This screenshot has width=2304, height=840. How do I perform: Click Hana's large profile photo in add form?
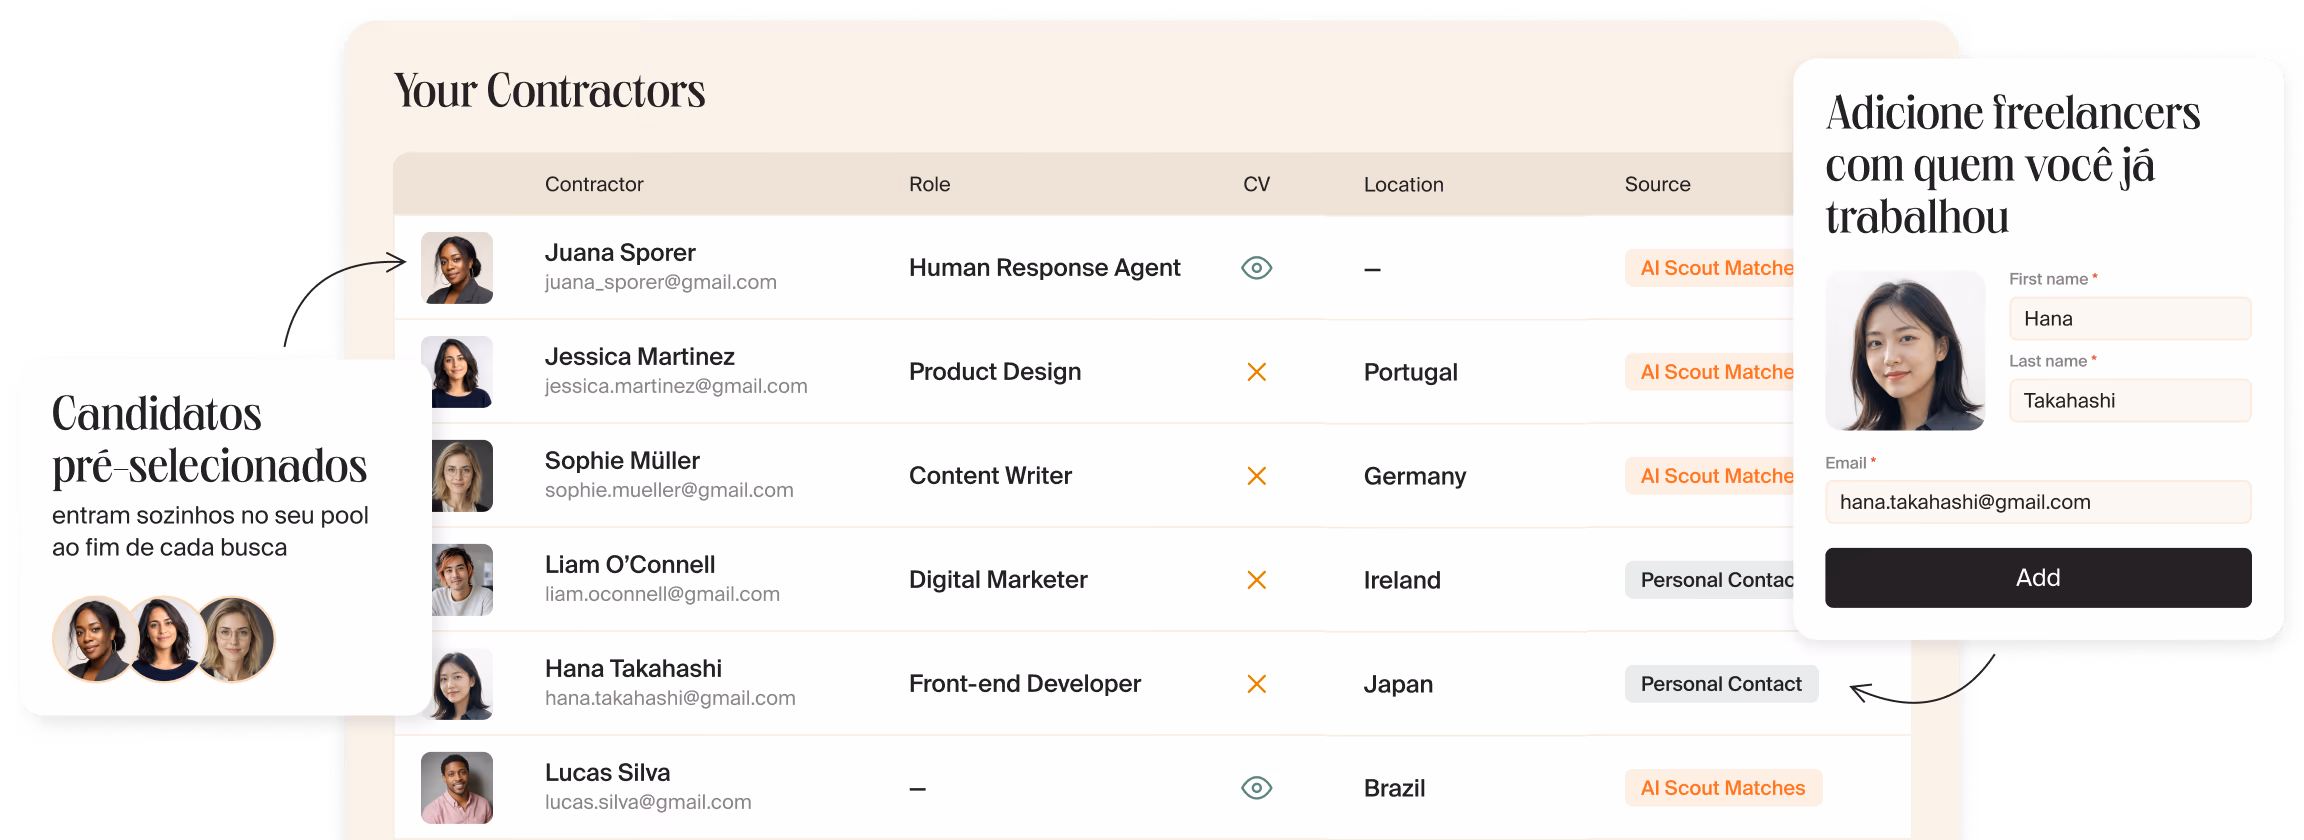(1905, 350)
